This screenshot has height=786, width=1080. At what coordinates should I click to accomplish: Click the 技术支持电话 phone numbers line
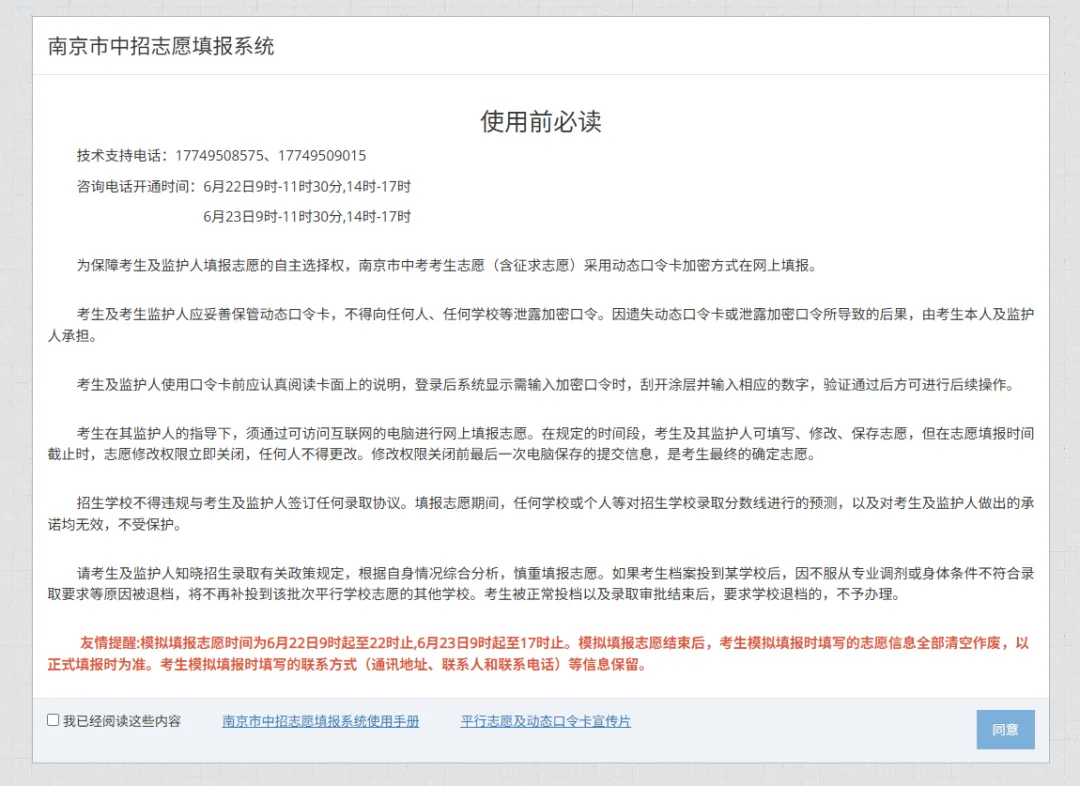pyautogui.click(x=221, y=156)
